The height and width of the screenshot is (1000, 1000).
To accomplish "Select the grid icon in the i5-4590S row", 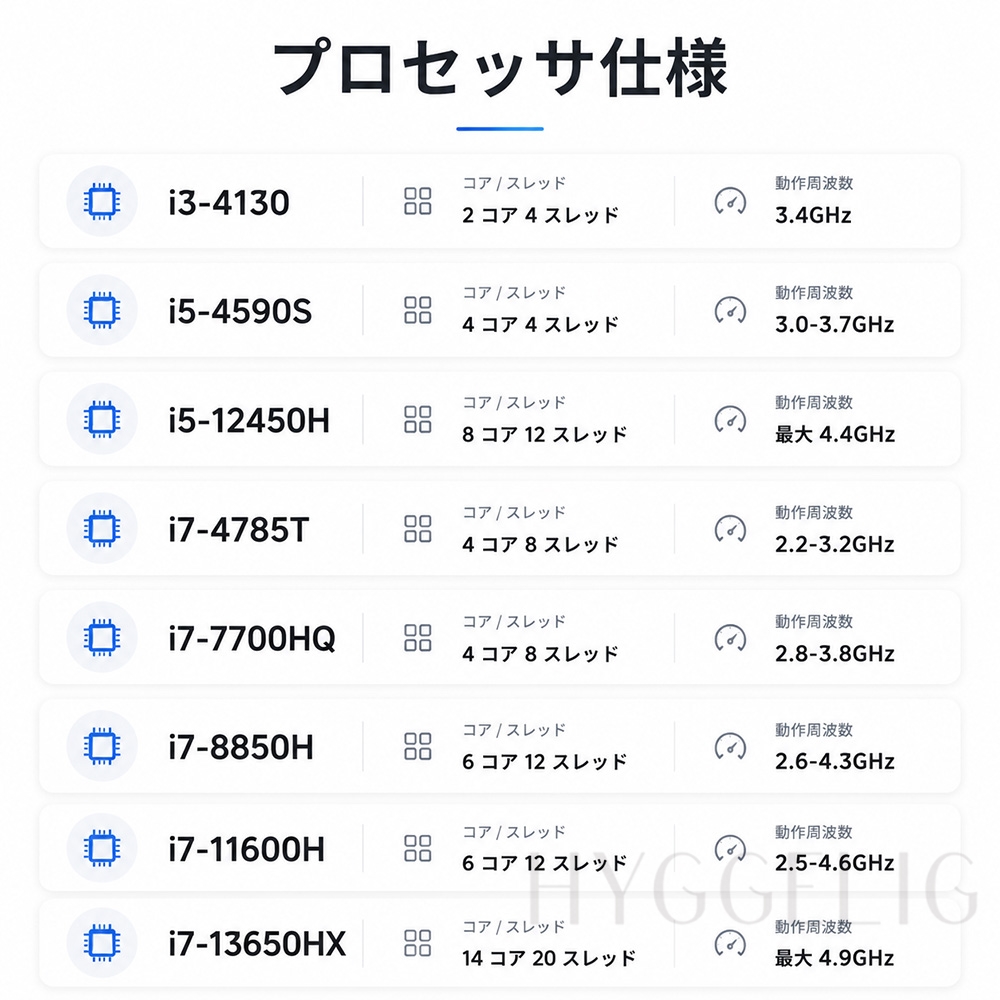I will click(x=418, y=310).
